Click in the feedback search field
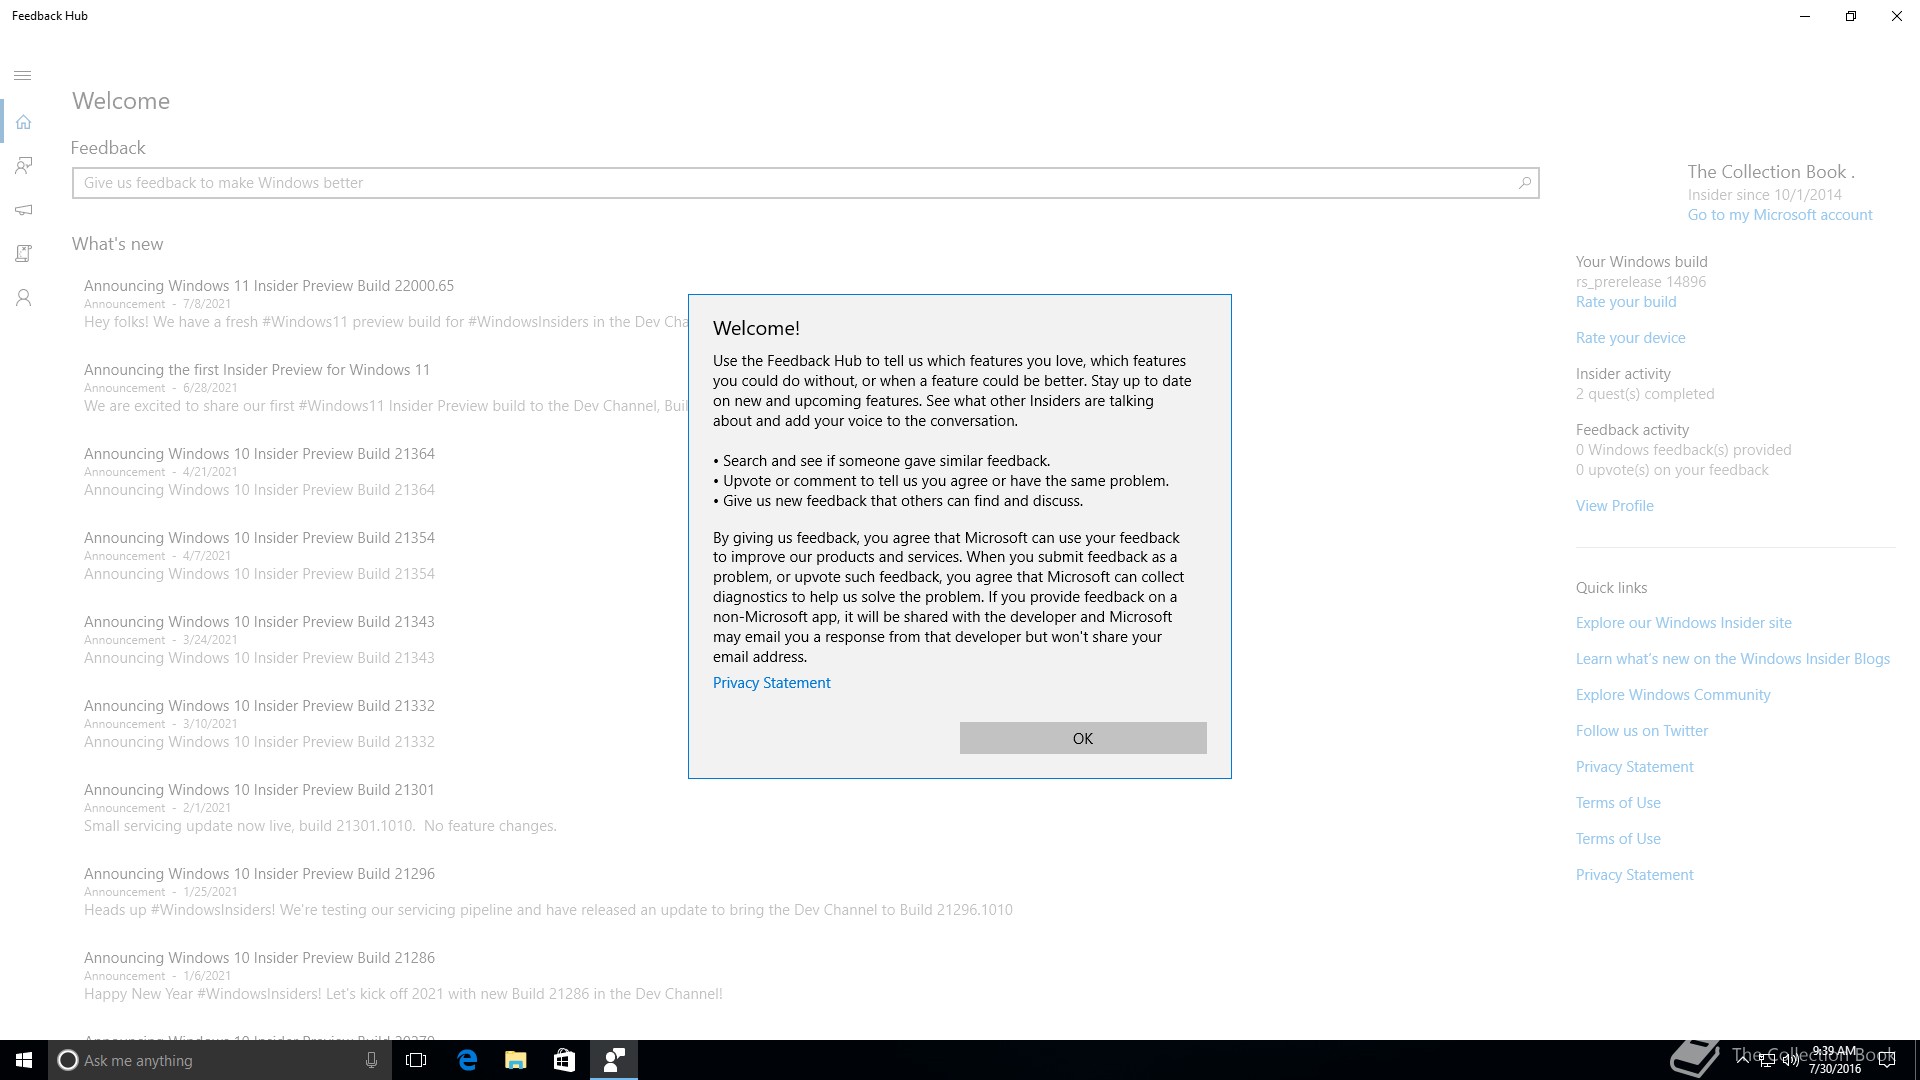 (x=805, y=183)
